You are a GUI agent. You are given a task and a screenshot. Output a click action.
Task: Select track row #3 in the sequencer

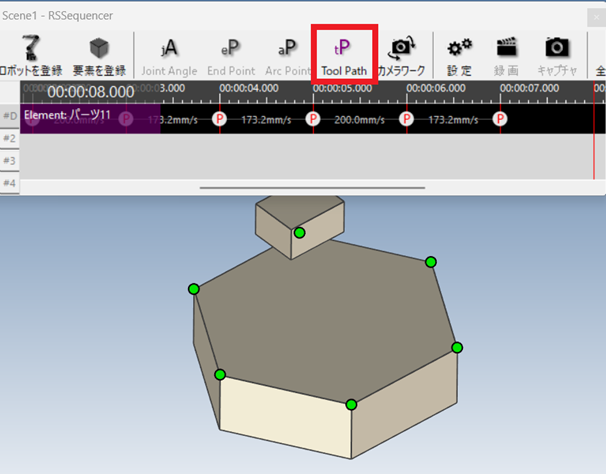point(300,161)
